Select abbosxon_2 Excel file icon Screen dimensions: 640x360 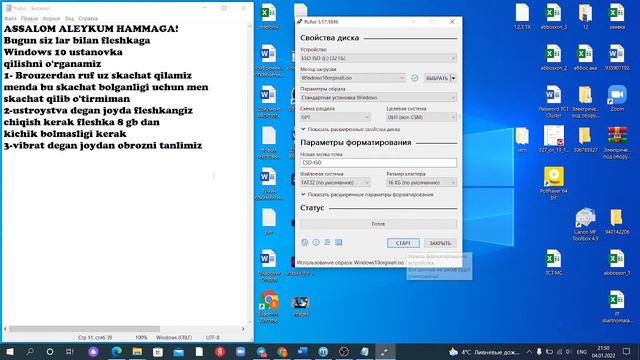(x=553, y=58)
